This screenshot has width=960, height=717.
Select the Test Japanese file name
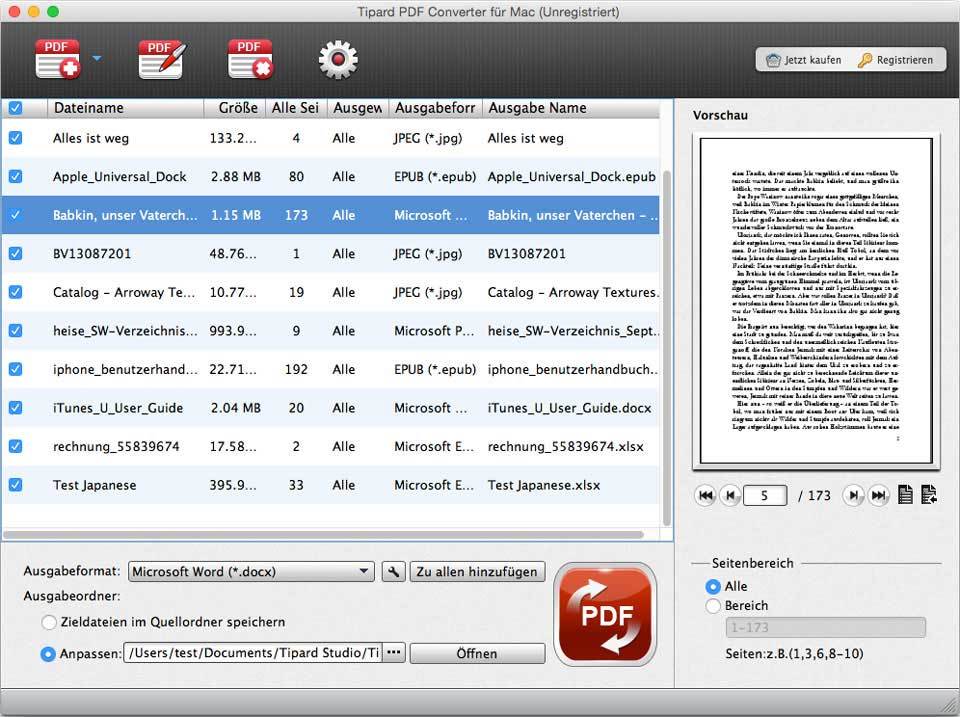94,486
